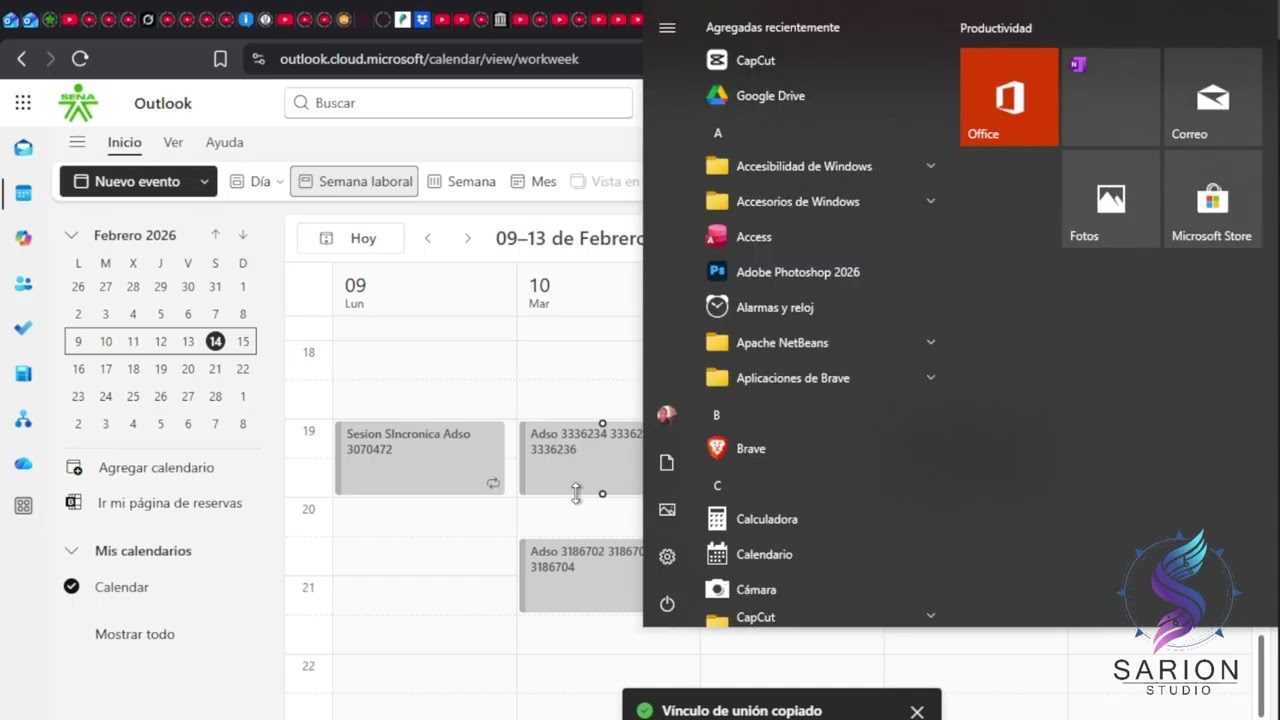Go to next month in mini calendar
Image resolution: width=1280 pixels, height=720 pixels.
coord(242,235)
